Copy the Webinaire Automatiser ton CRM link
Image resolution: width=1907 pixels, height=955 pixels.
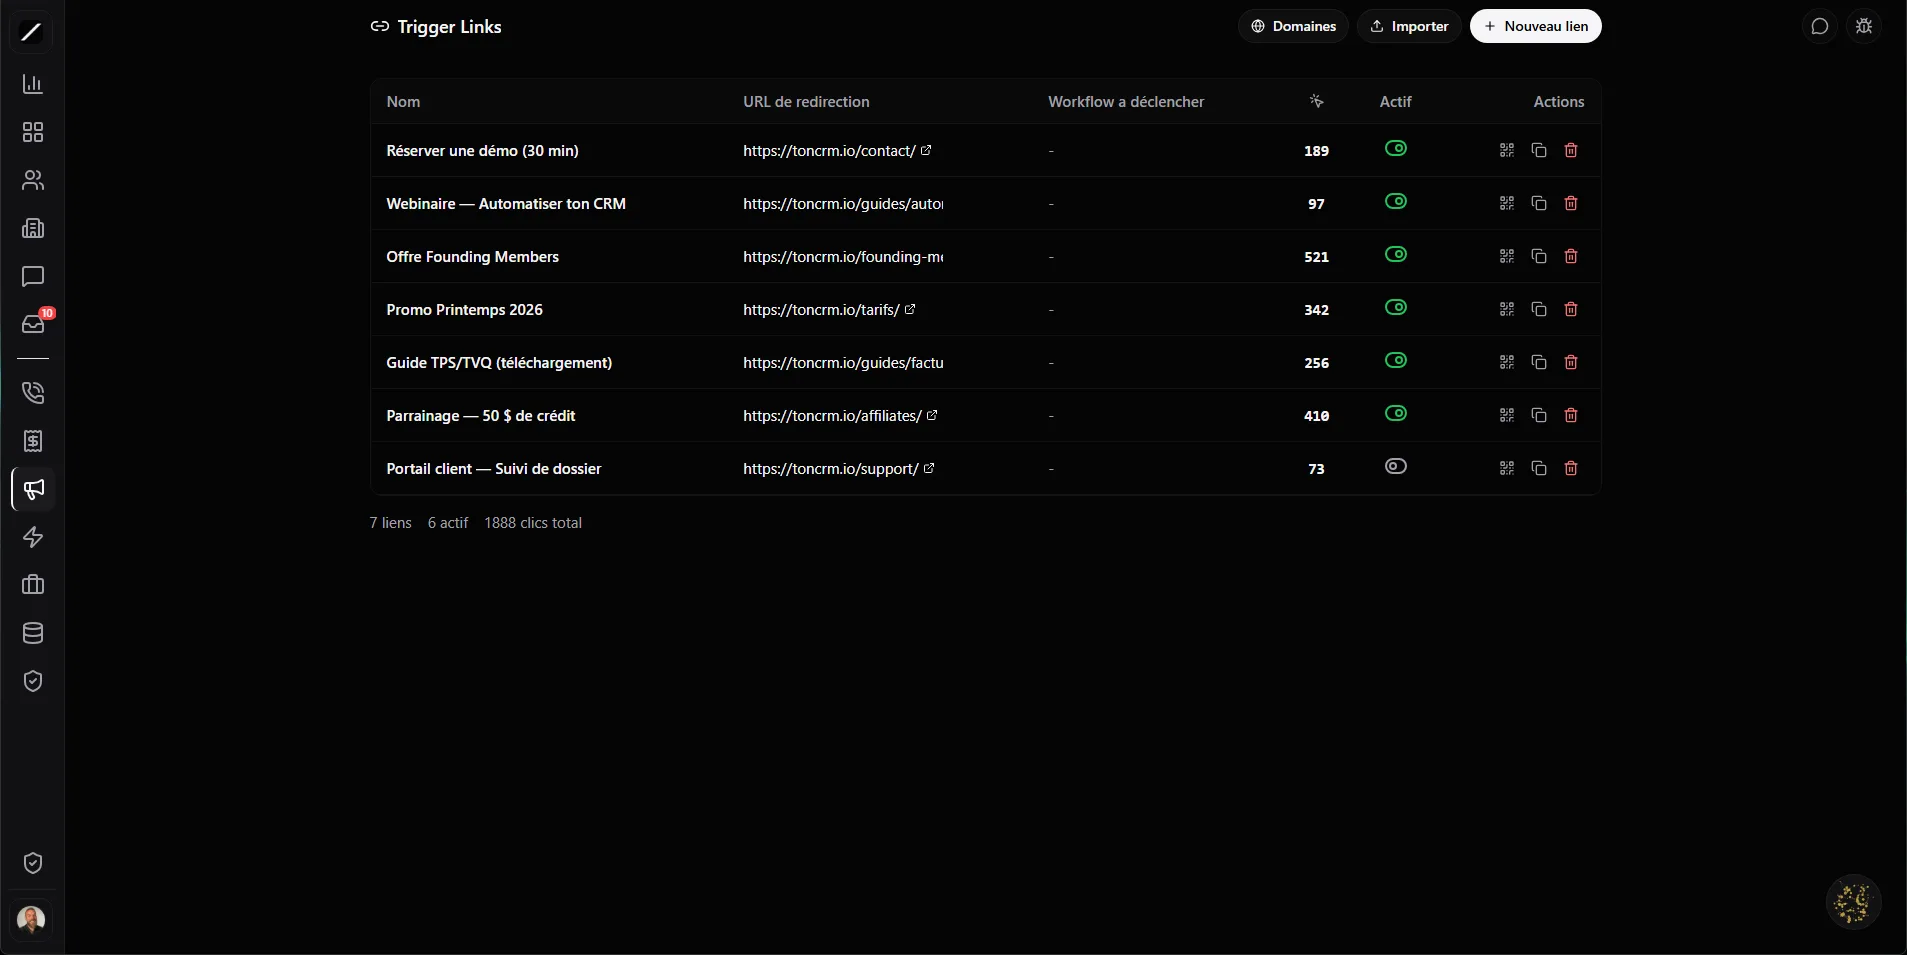click(x=1539, y=203)
